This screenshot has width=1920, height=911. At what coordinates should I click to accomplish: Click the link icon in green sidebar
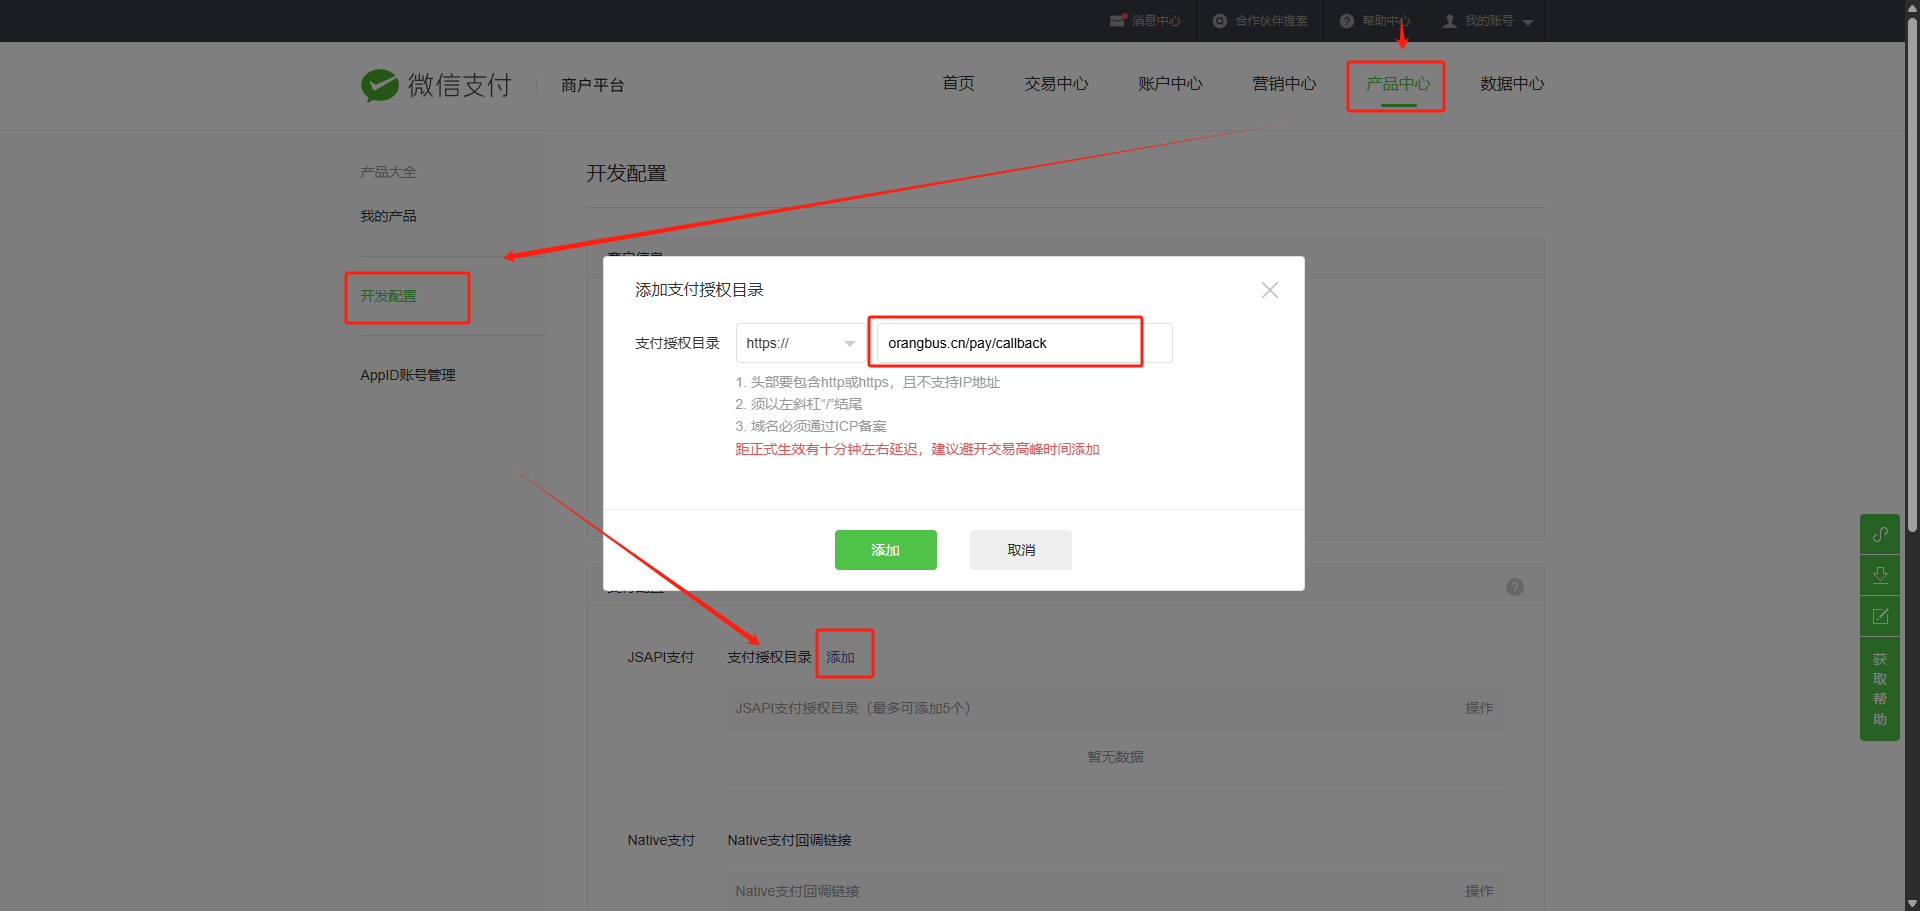tap(1879, 534)
